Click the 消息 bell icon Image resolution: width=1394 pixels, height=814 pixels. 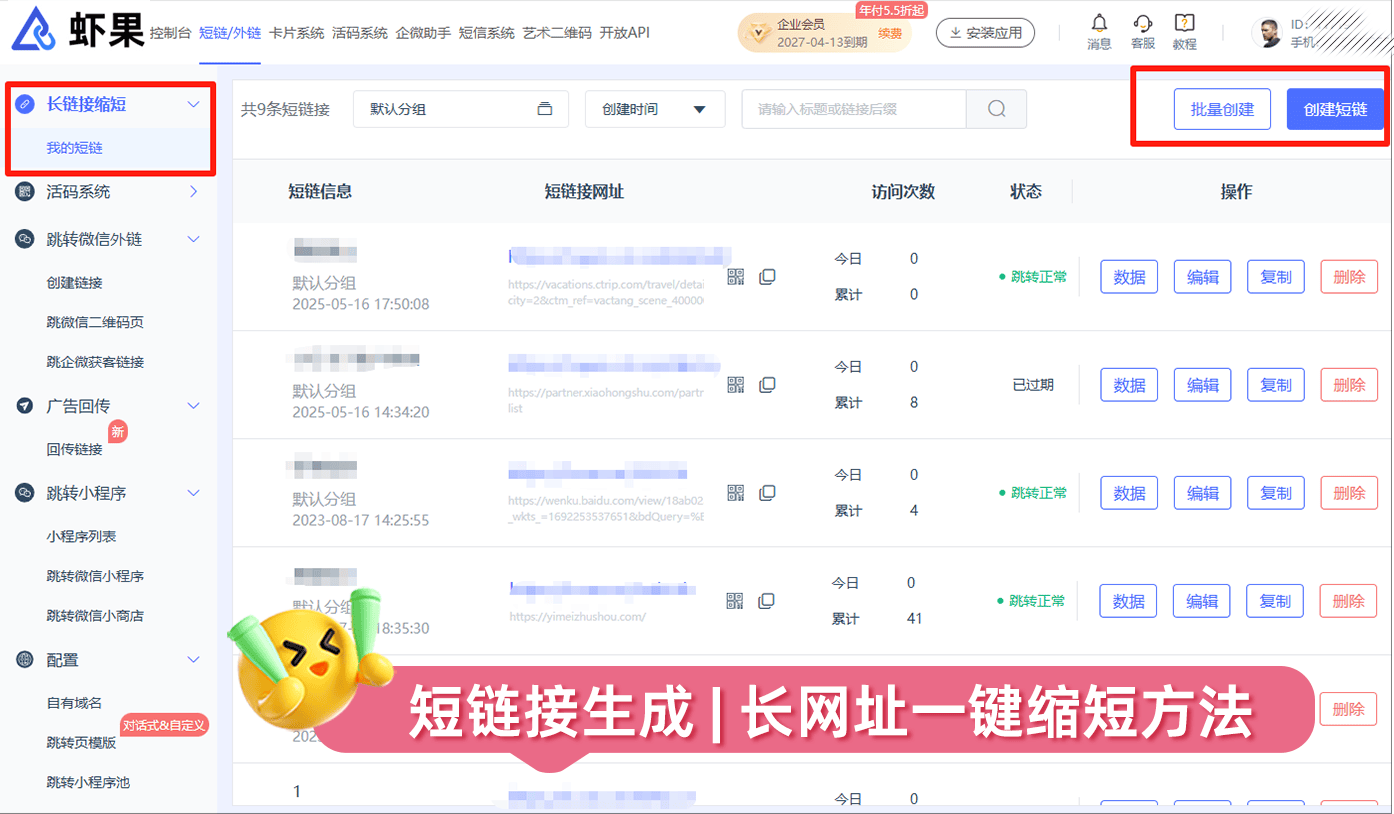[x=1099, y=24]
